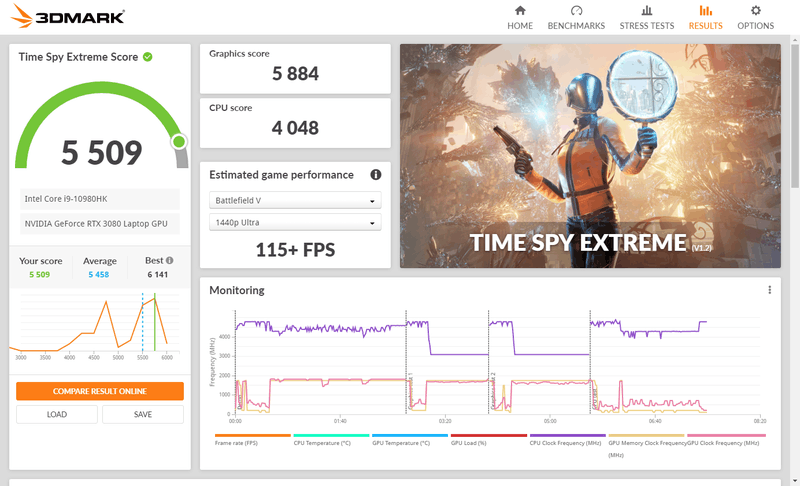Viewport: 800px width, 486px height.
Task: Click the green validated checkmark beside the score title
Action: pos(147,57)
